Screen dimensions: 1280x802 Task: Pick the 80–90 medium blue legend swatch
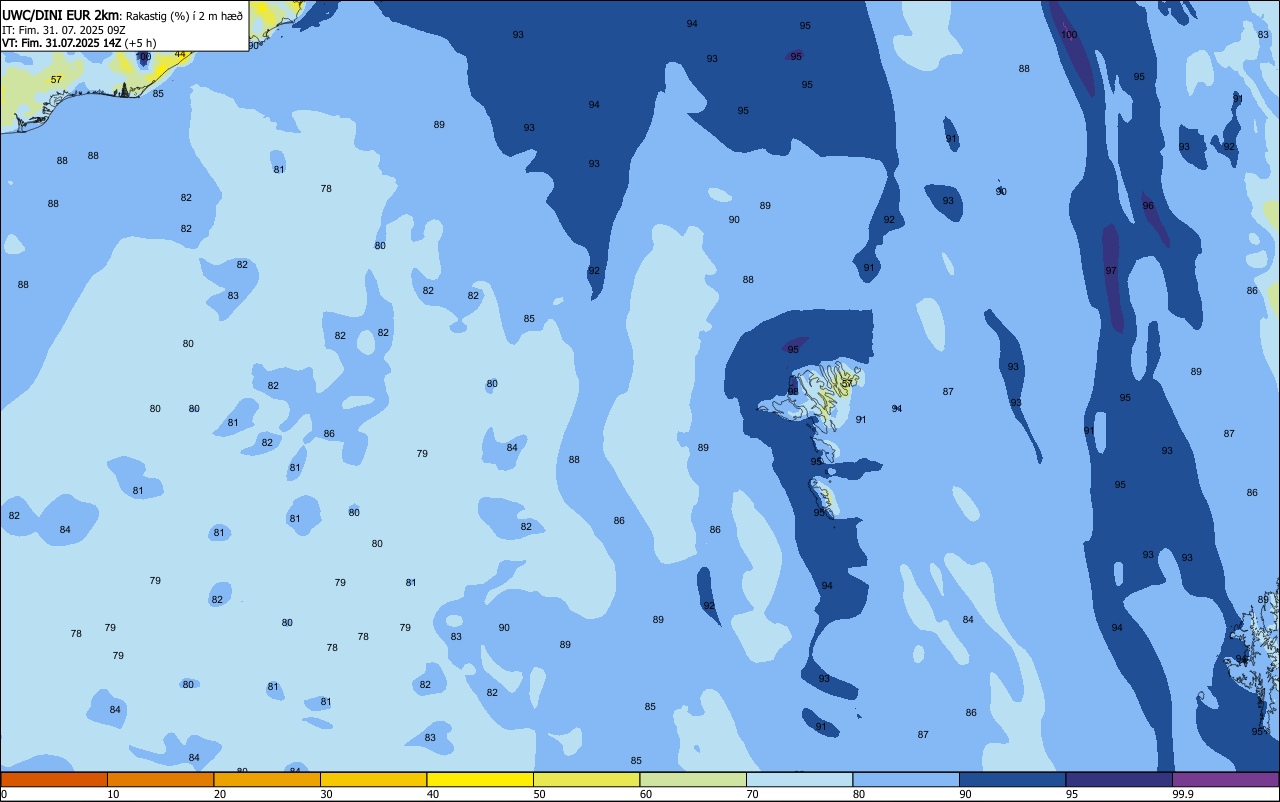[906, 779]
